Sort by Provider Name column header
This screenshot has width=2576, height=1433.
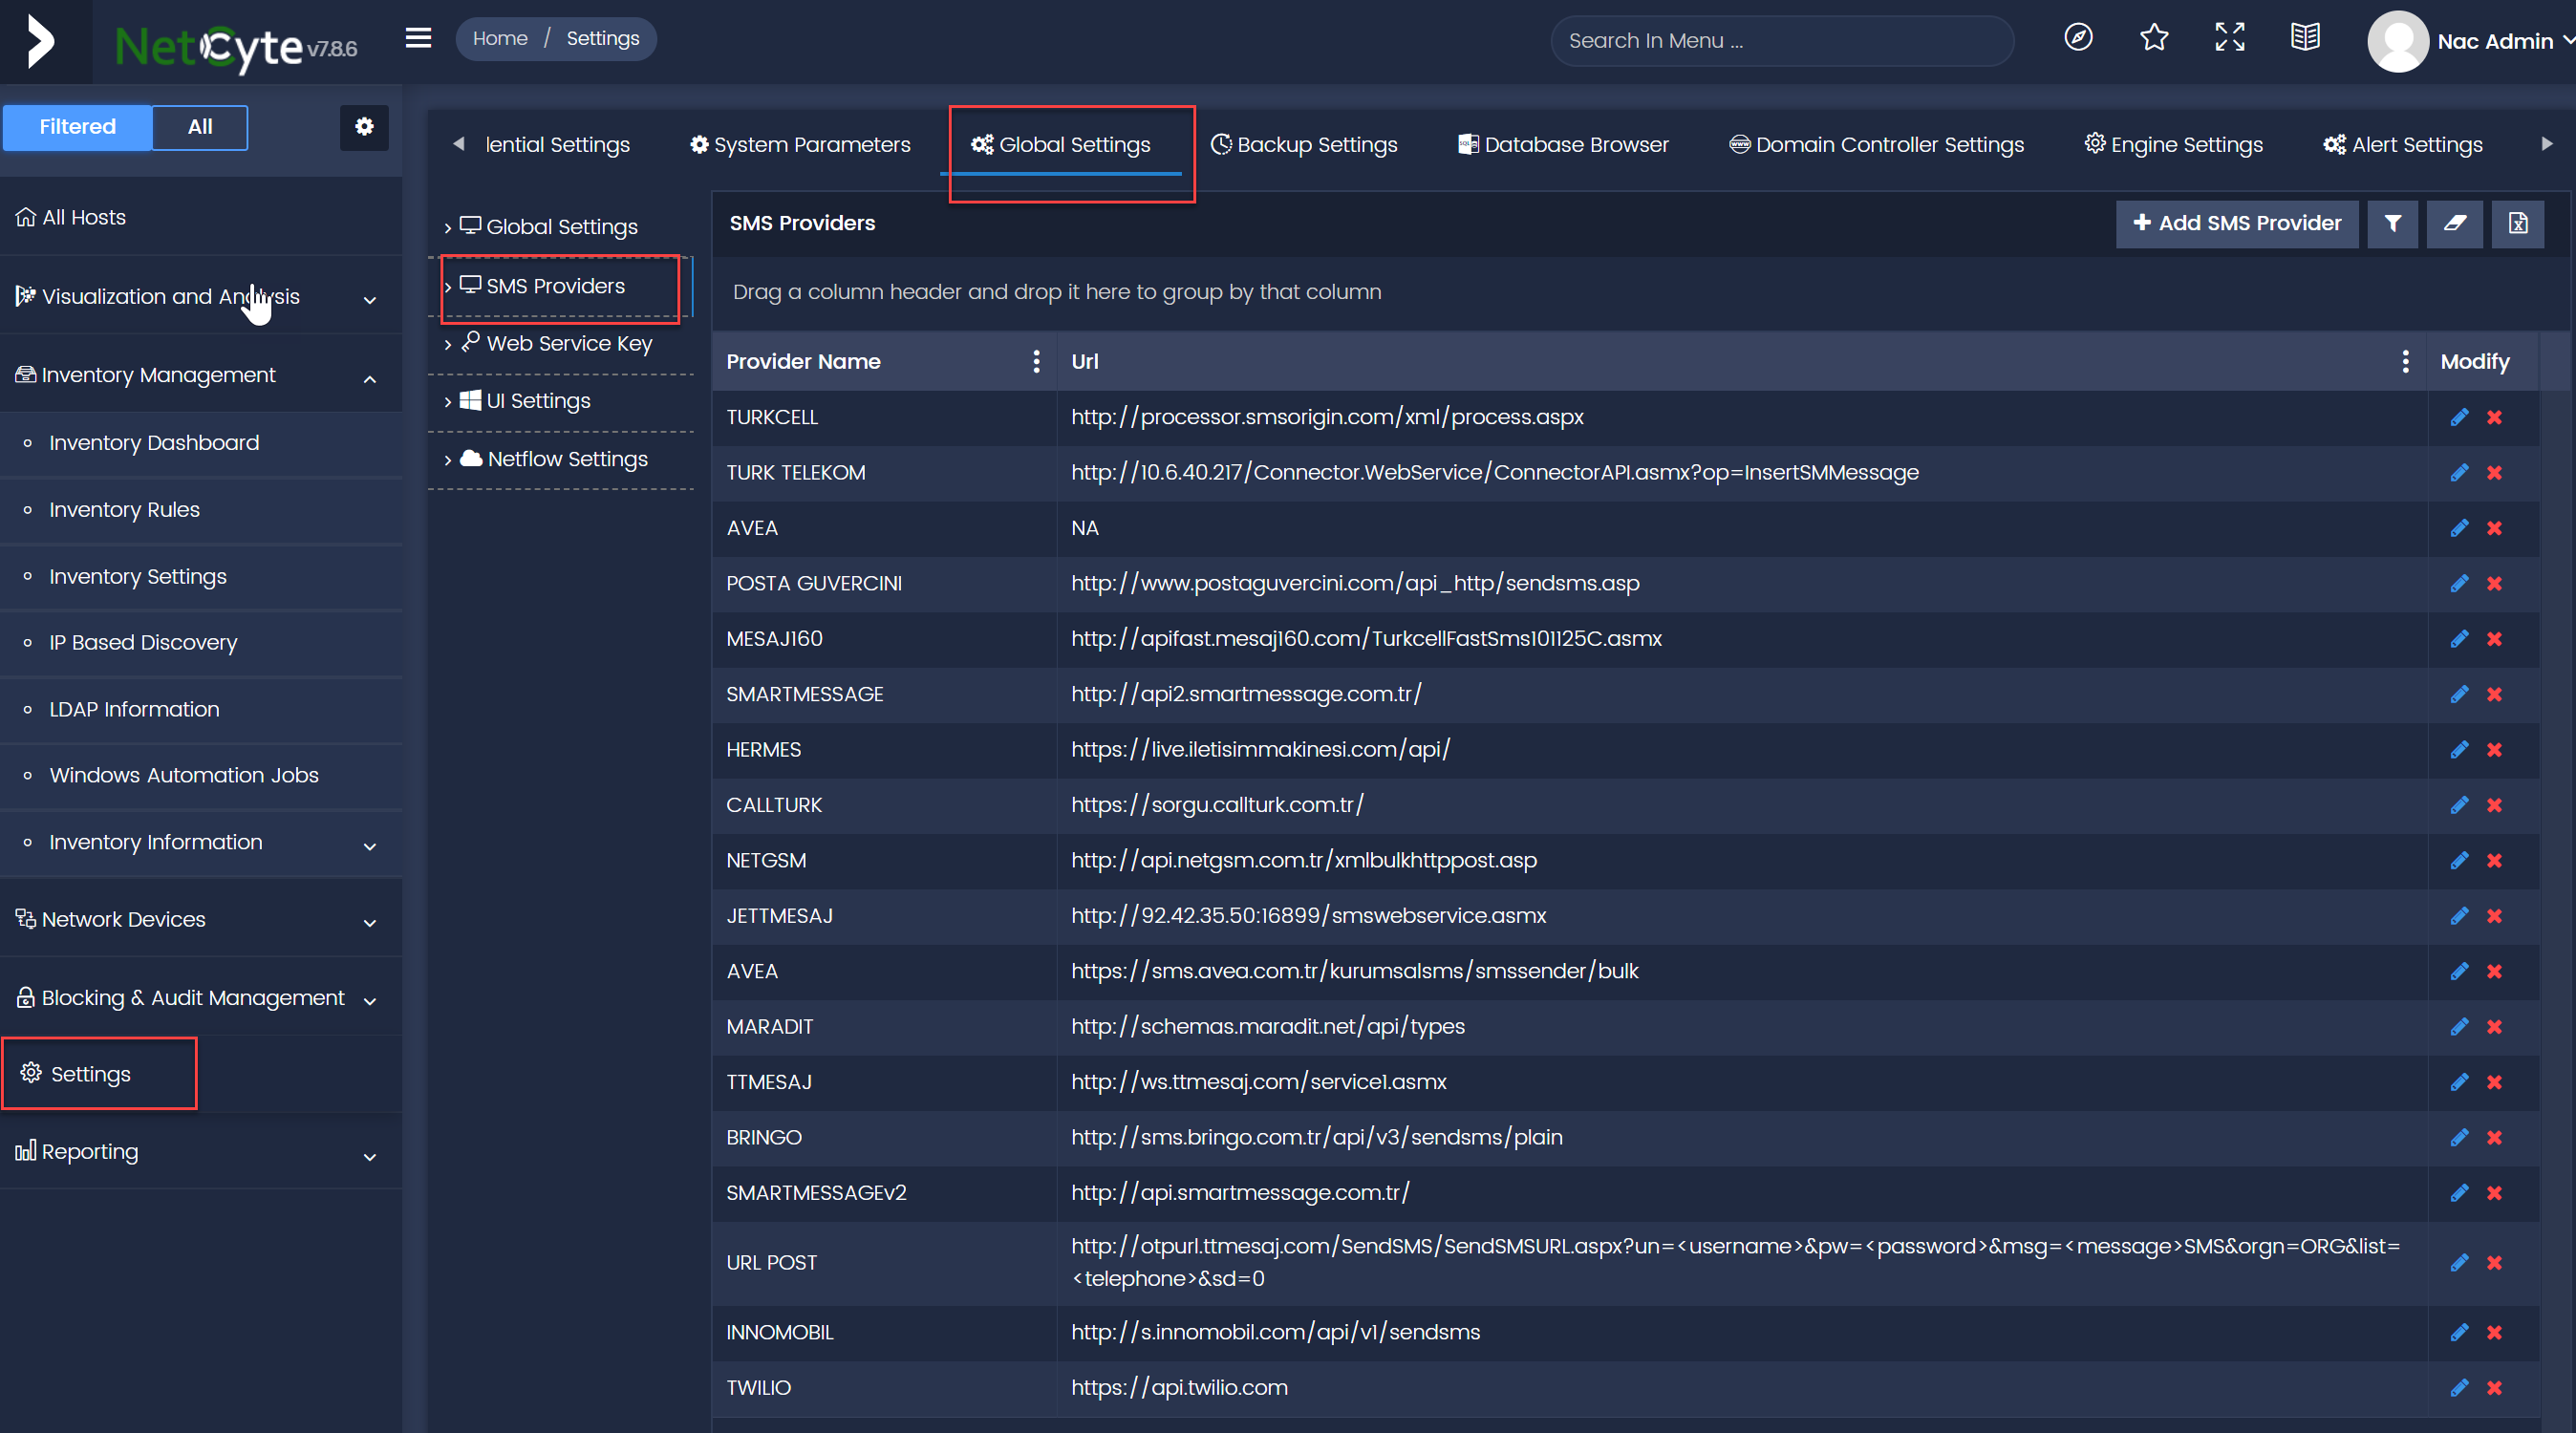coord(803,362)
